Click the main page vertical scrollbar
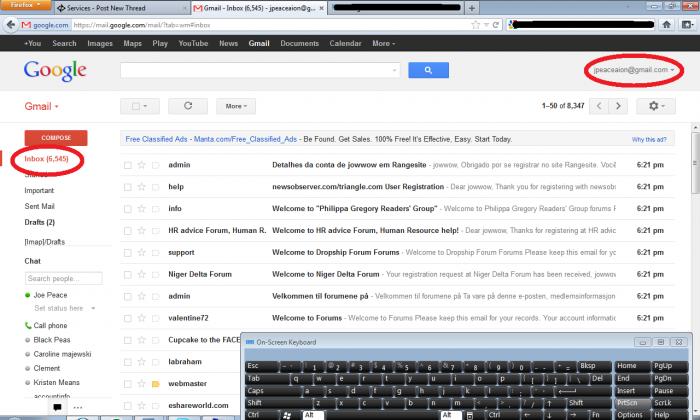 tap(696, 162)
